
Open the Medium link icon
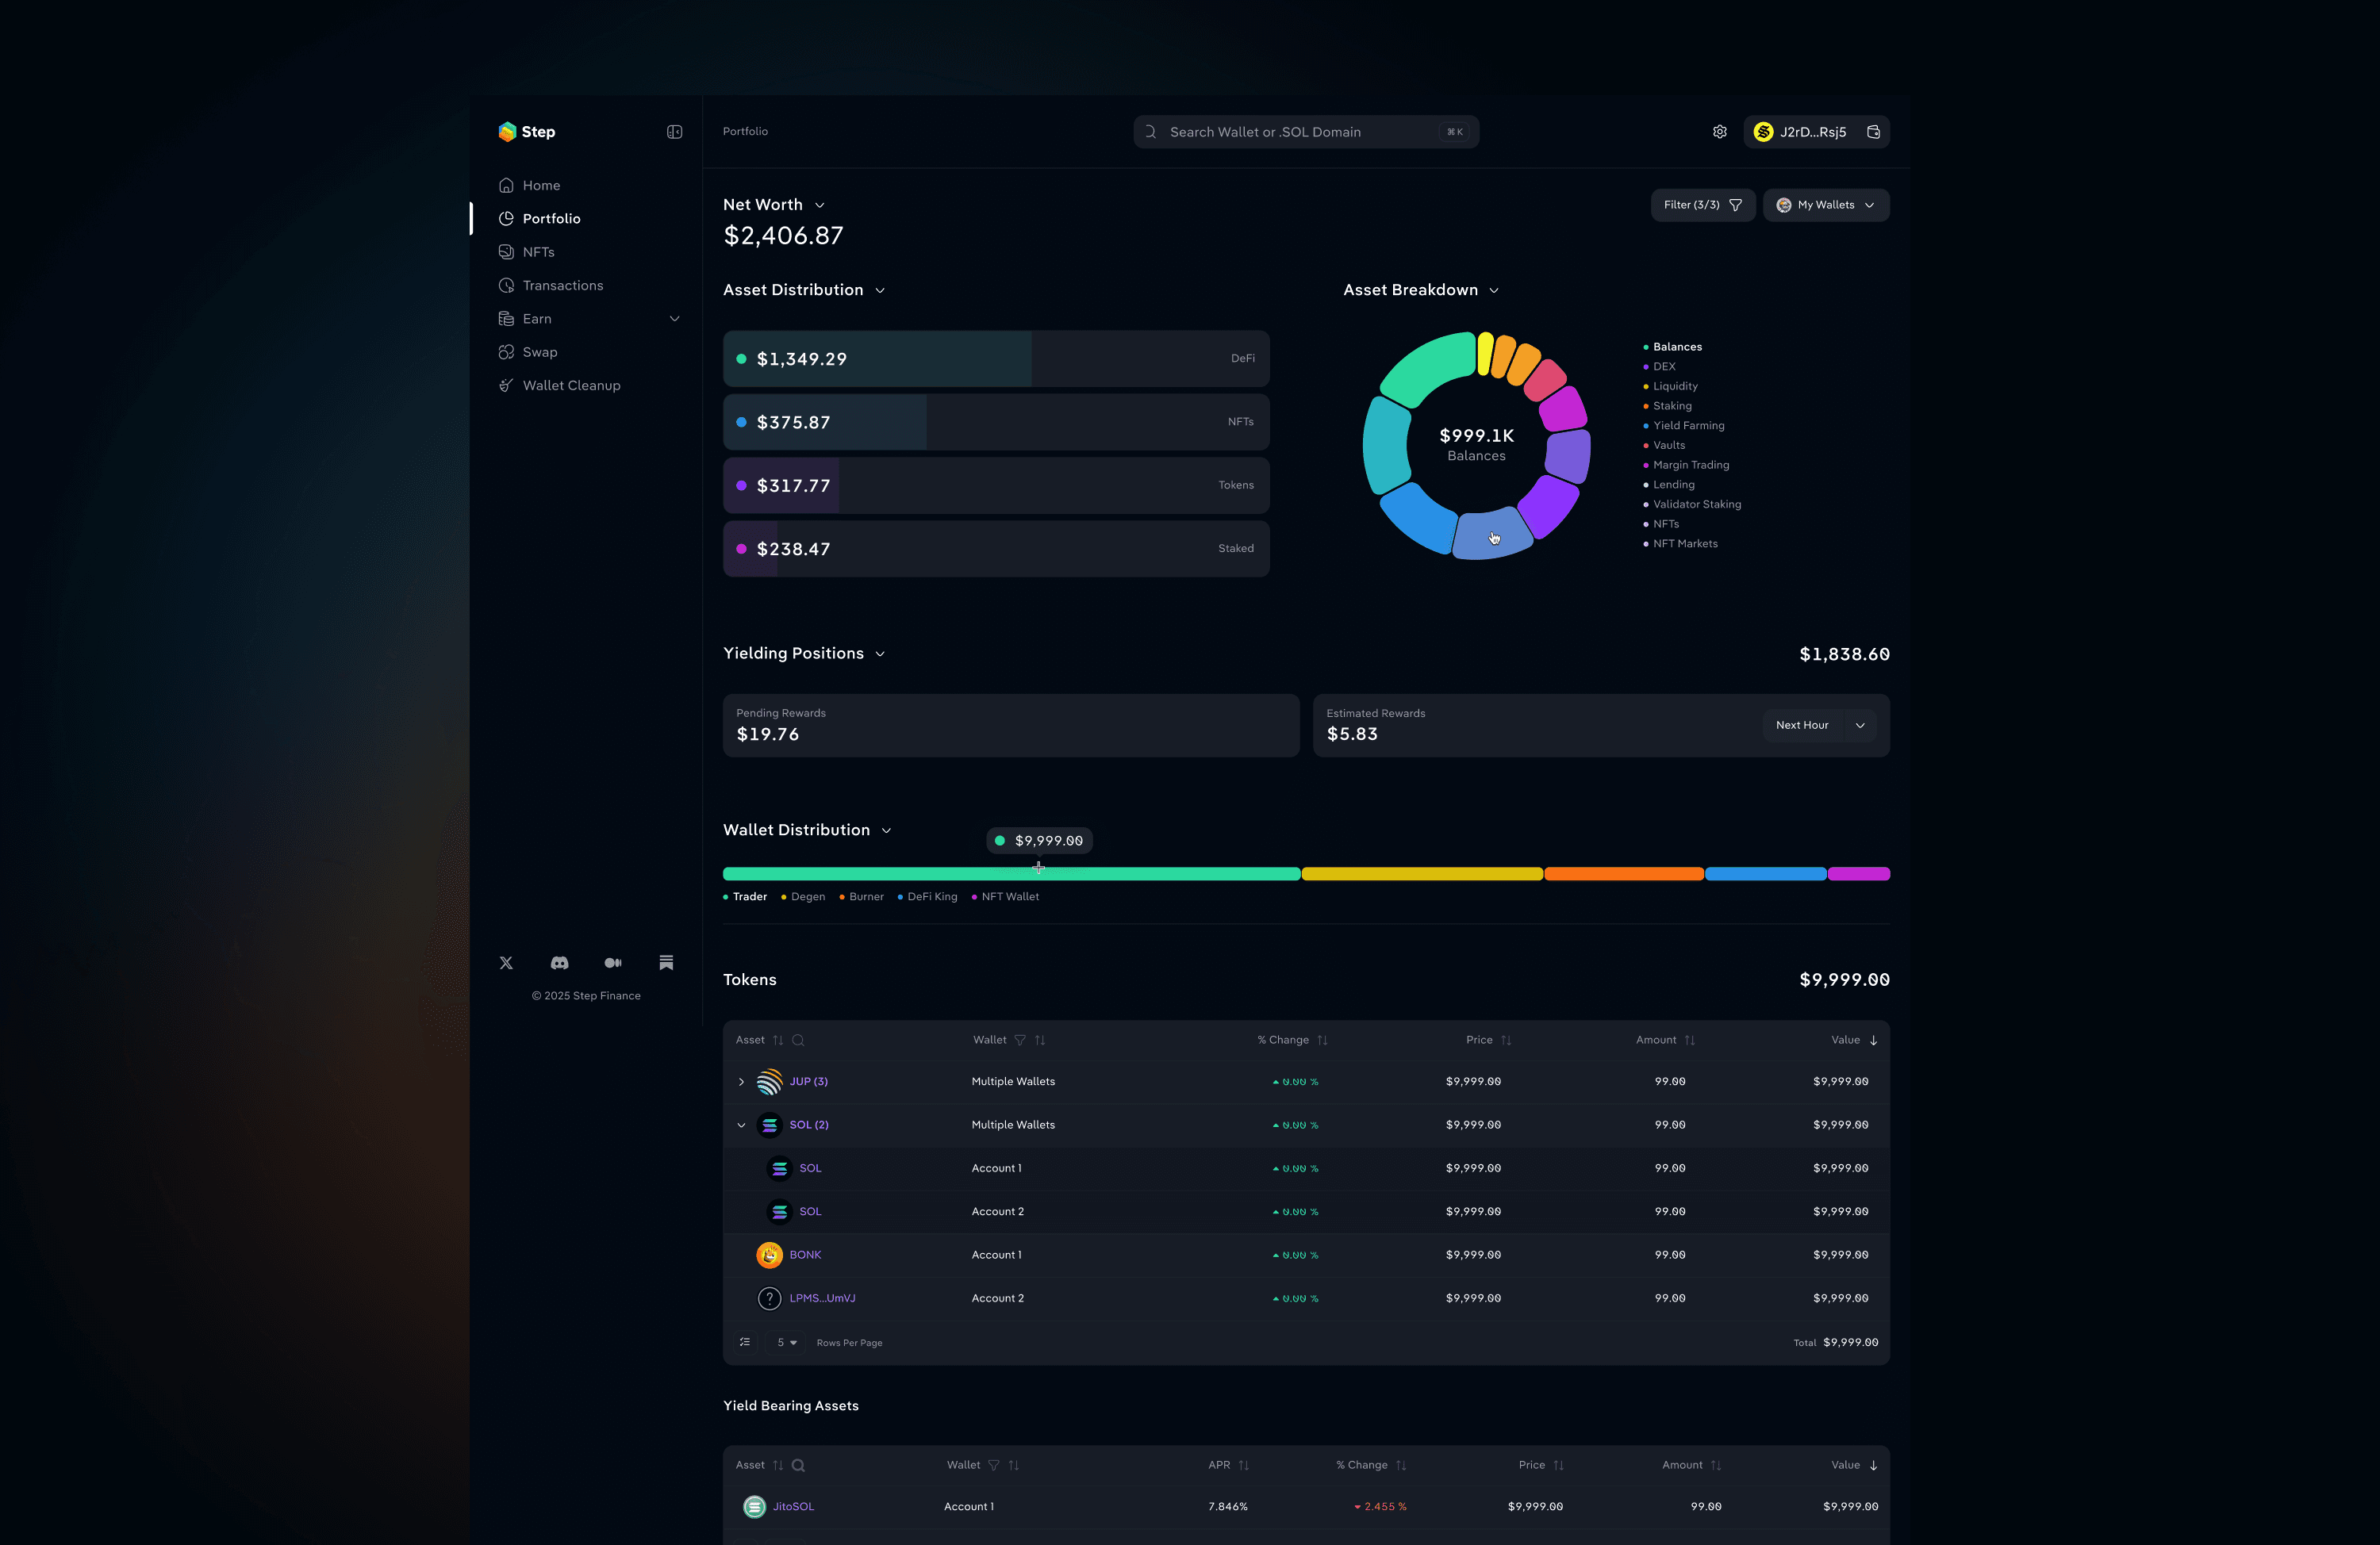click(613, 963)
